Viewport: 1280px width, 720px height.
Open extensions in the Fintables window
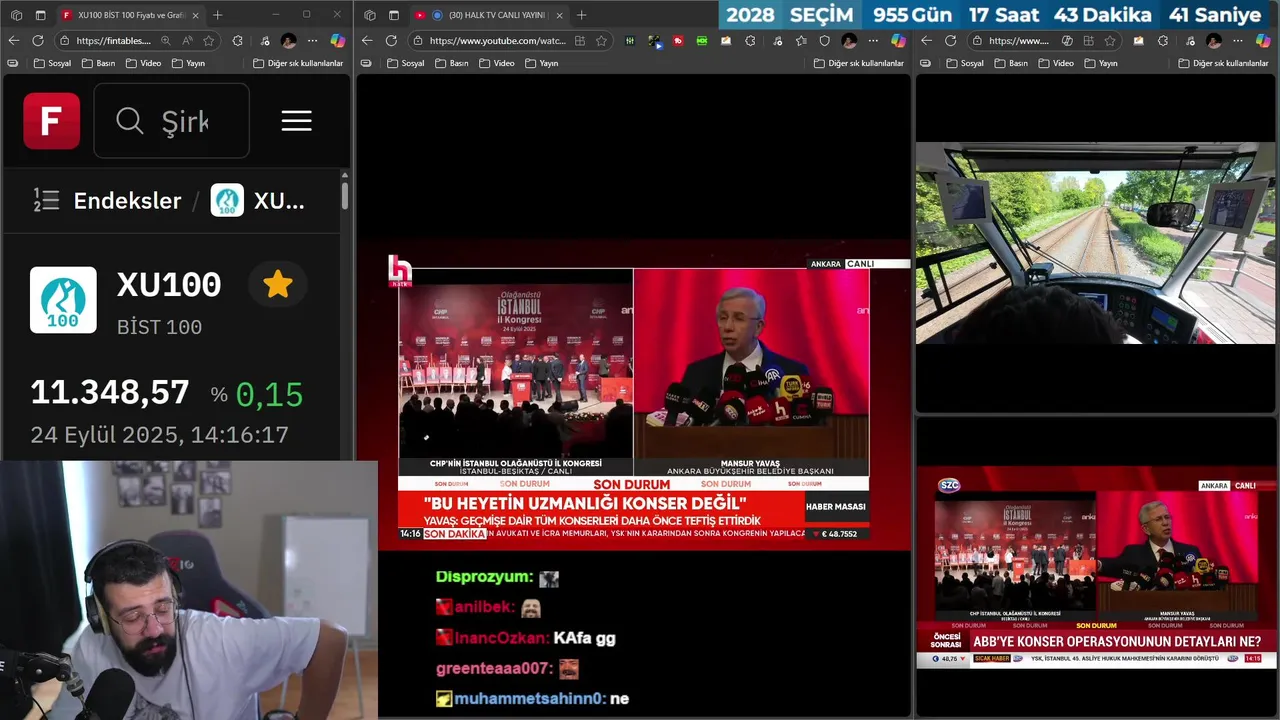click(x=237, y=40)
